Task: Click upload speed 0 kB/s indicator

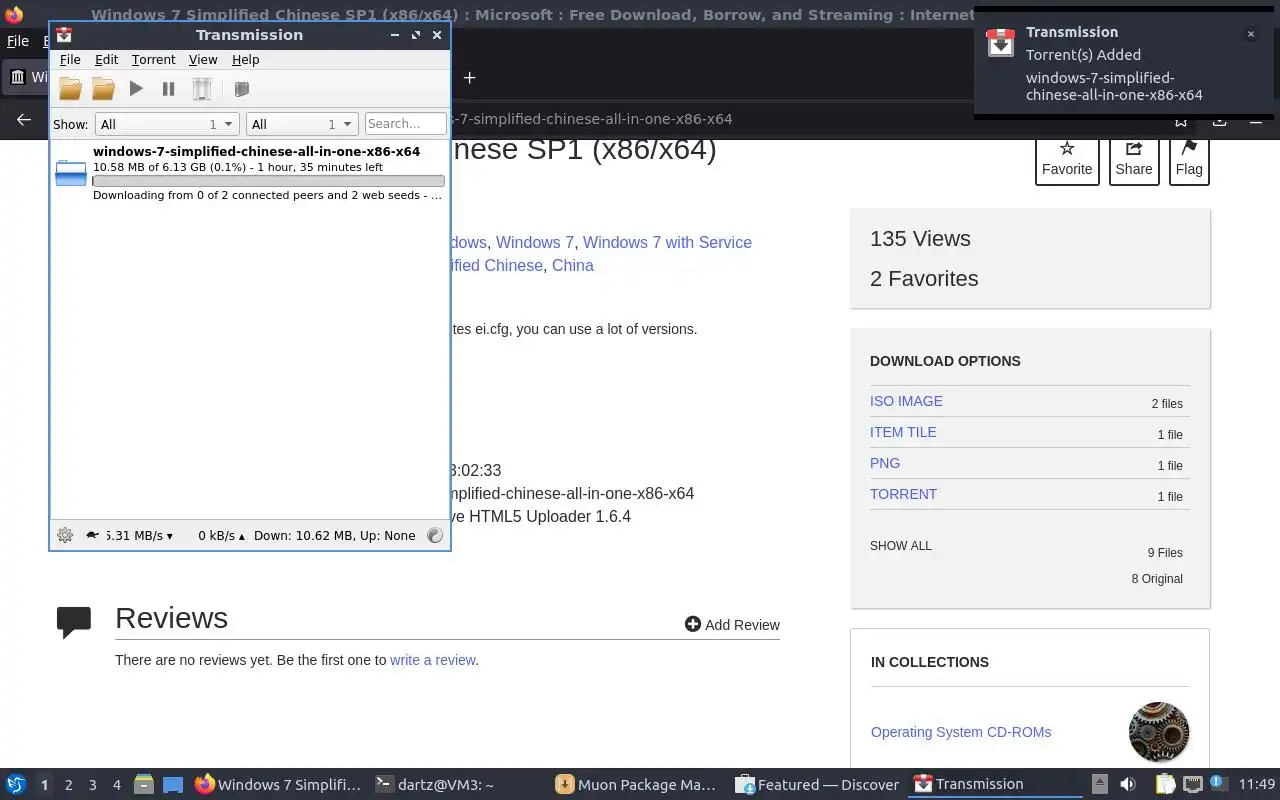Action: click(x=221, y=536)
